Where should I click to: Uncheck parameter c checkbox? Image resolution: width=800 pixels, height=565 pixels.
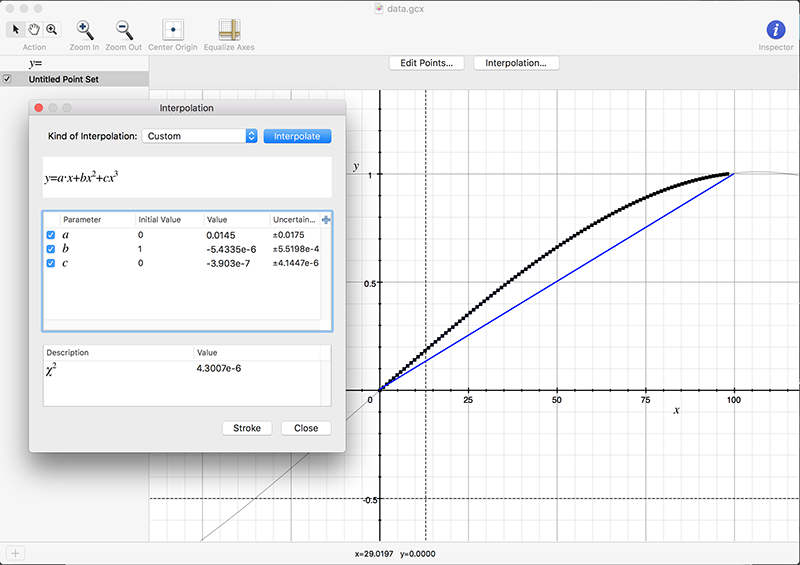pyautogui.click(x=51, y=263)
